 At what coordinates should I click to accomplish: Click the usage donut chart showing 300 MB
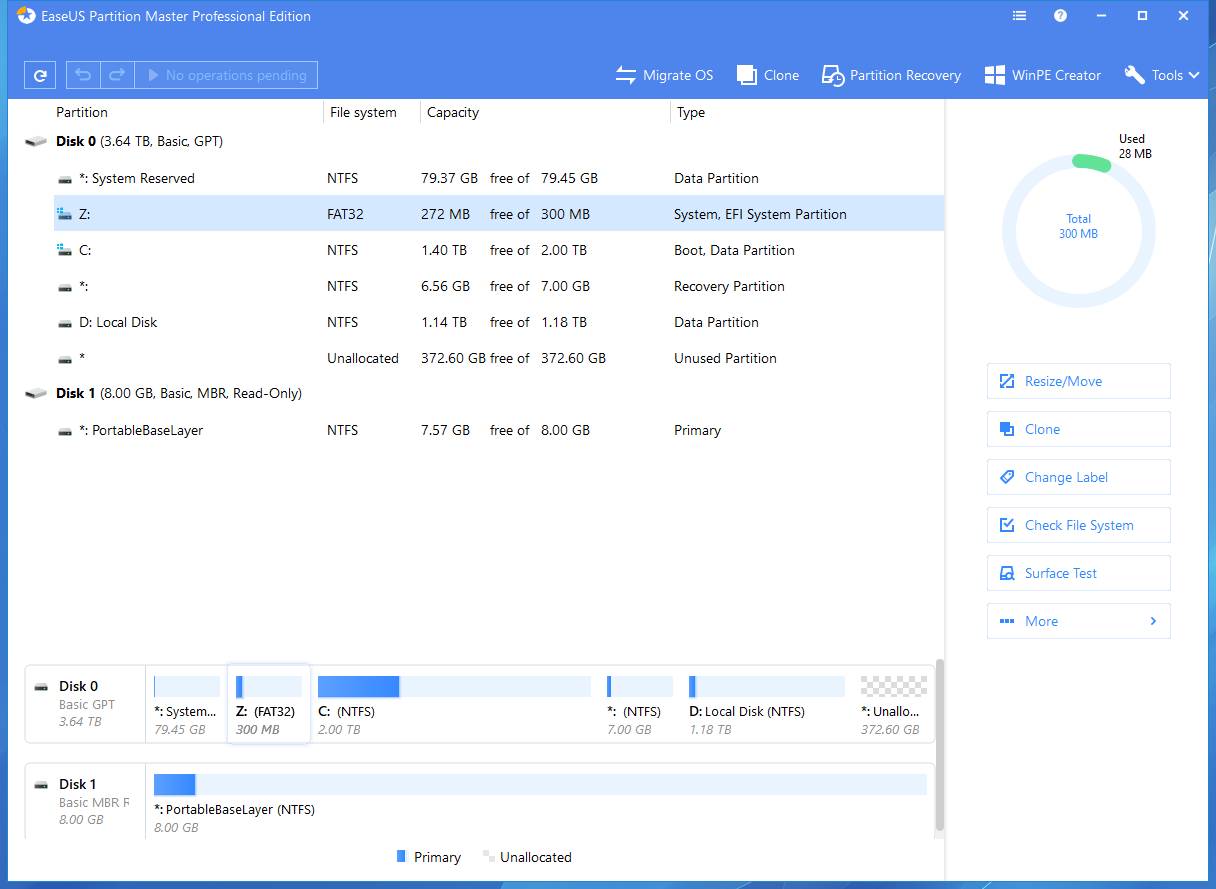coord(1078,230)
